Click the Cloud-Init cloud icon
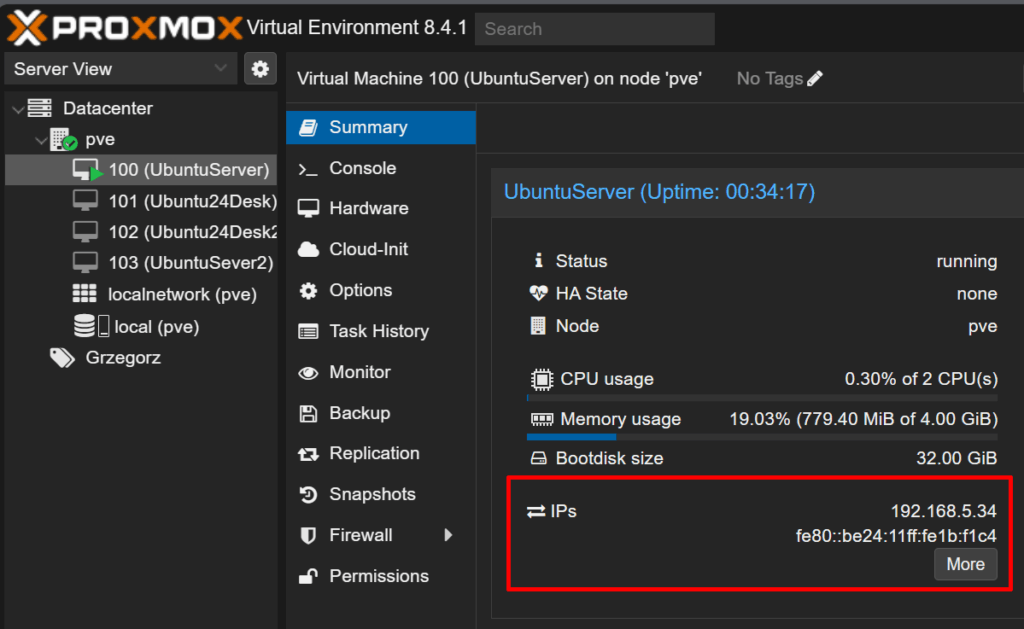Image resolution: width=1024 pixels, height=629 pixels. pyautogui.click(x=308, y=250)
